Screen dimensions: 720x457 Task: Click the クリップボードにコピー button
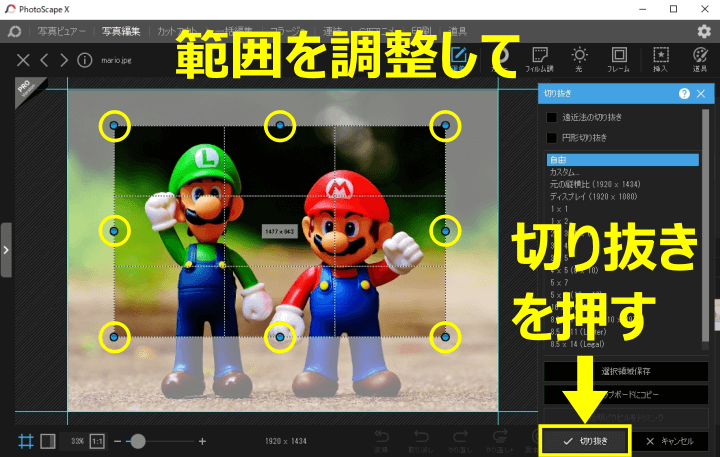click(x=626, y=395)
